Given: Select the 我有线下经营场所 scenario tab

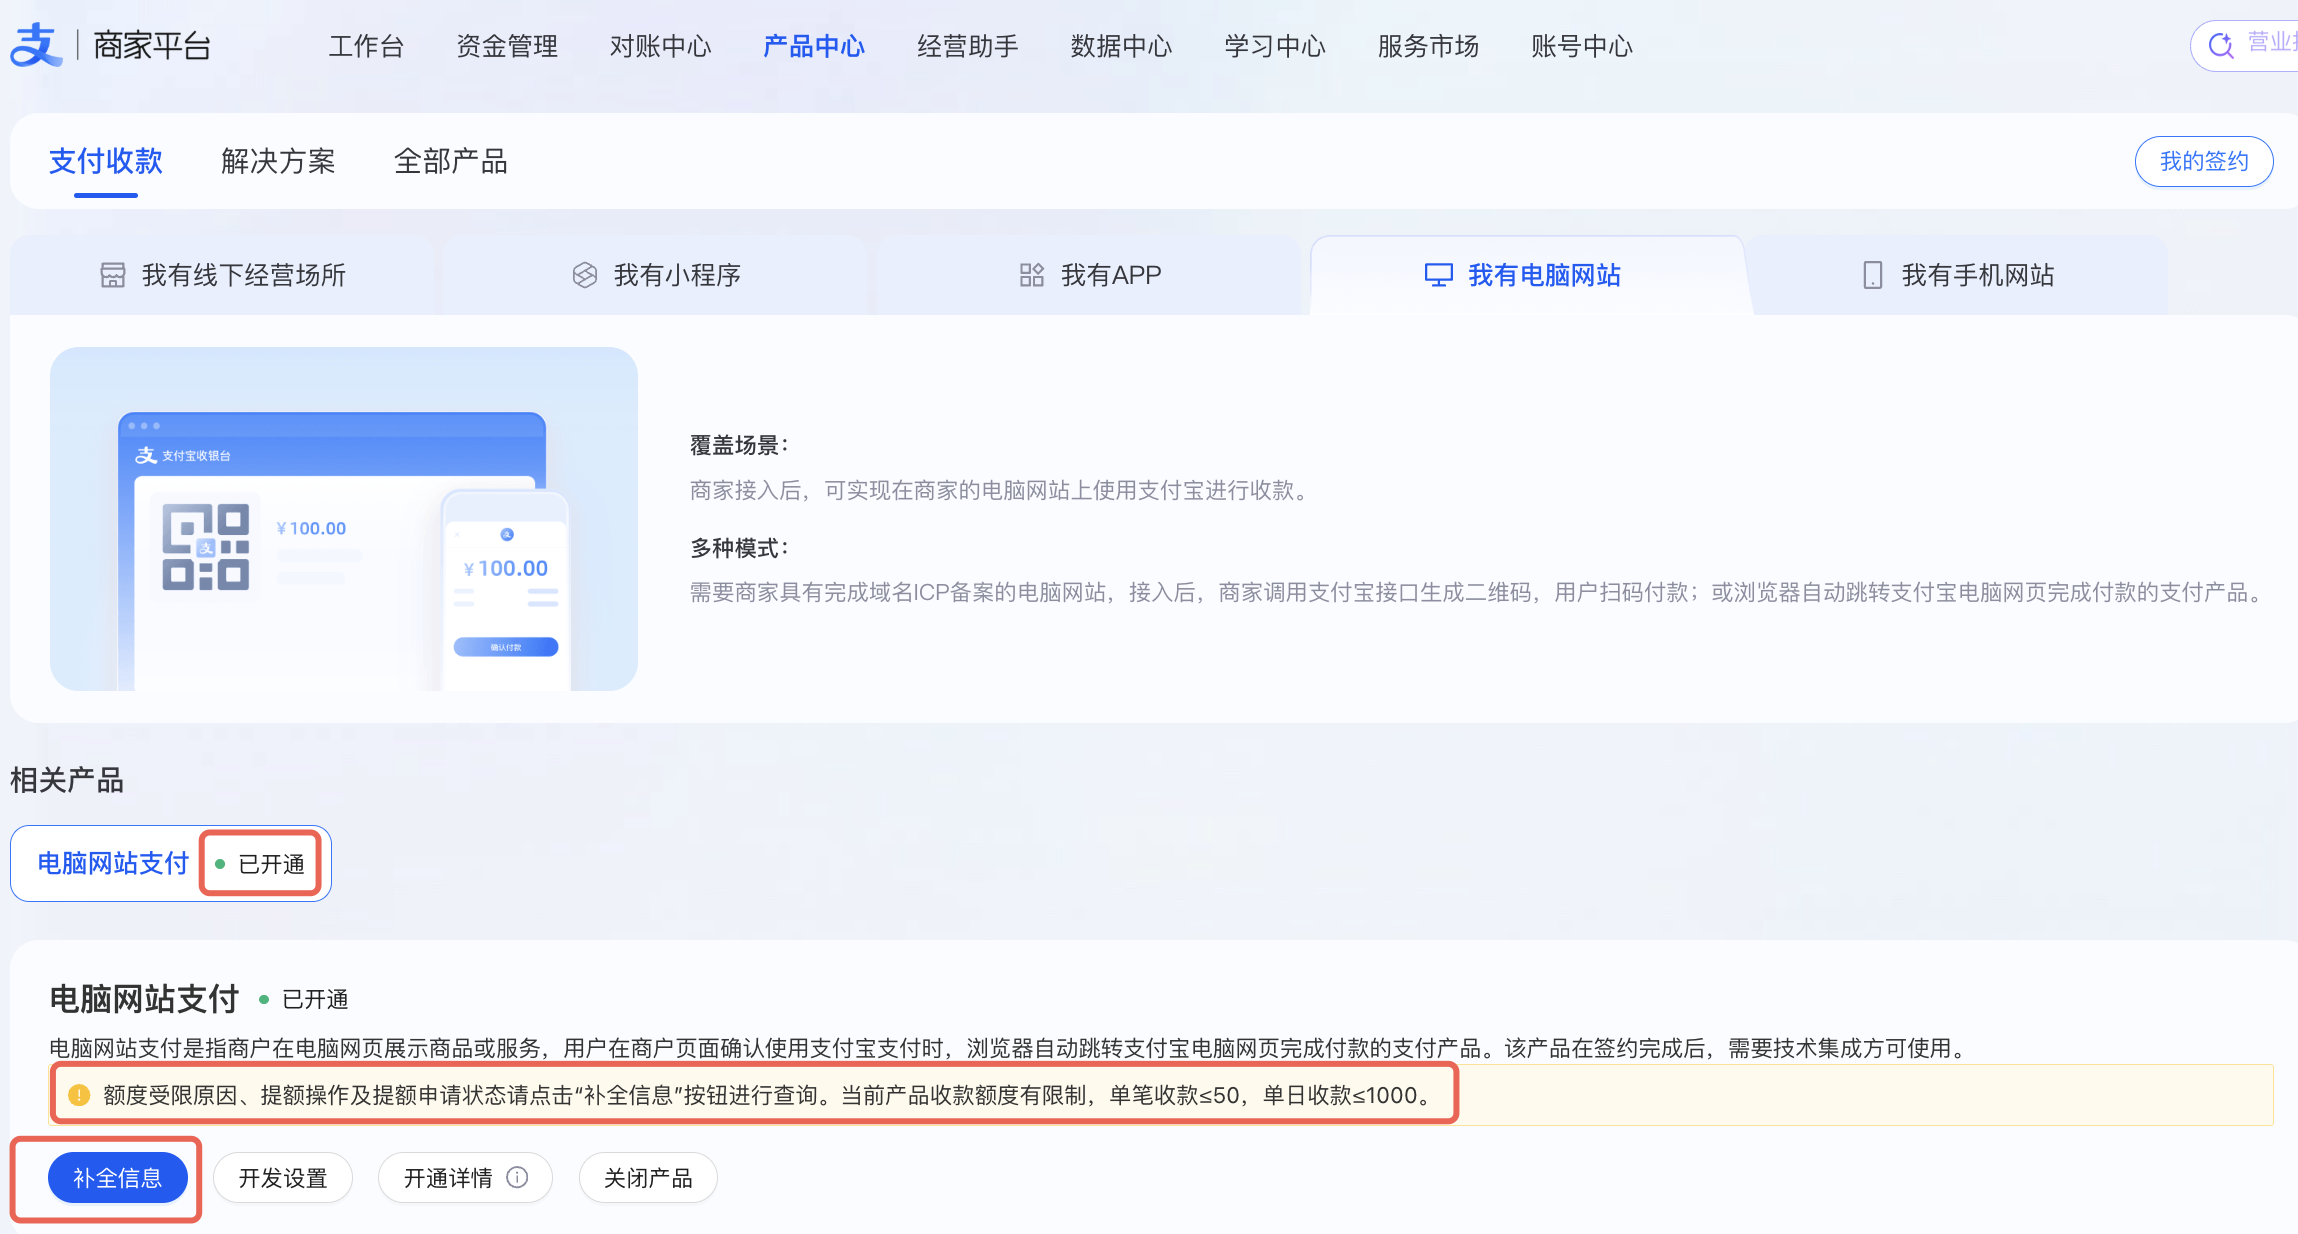Looking at the screenshot, I should (223, 275).
